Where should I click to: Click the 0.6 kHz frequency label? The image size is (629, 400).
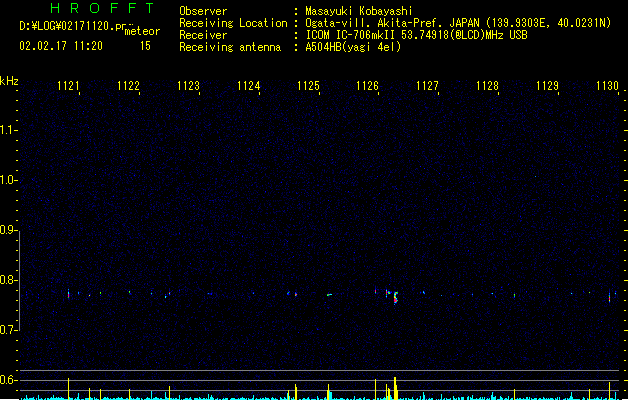tap(8, 380)
